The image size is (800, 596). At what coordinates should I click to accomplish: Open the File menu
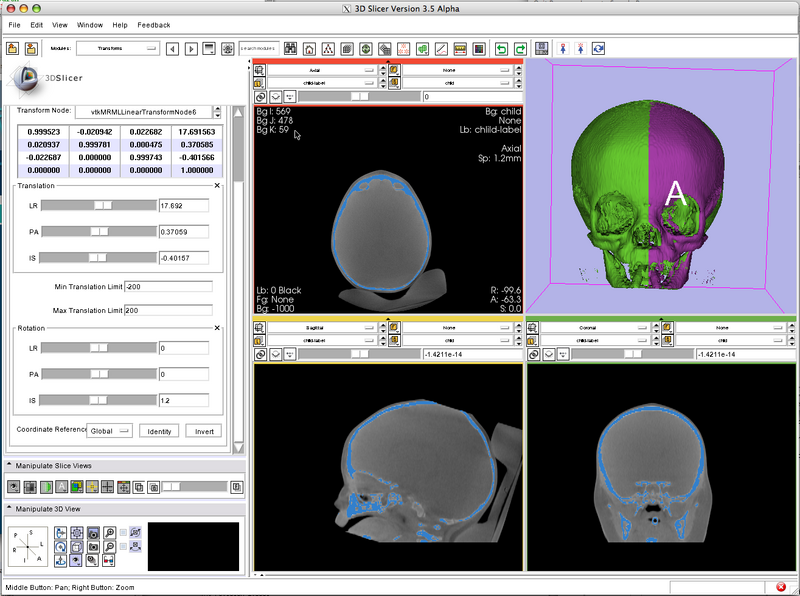[14, 25]
